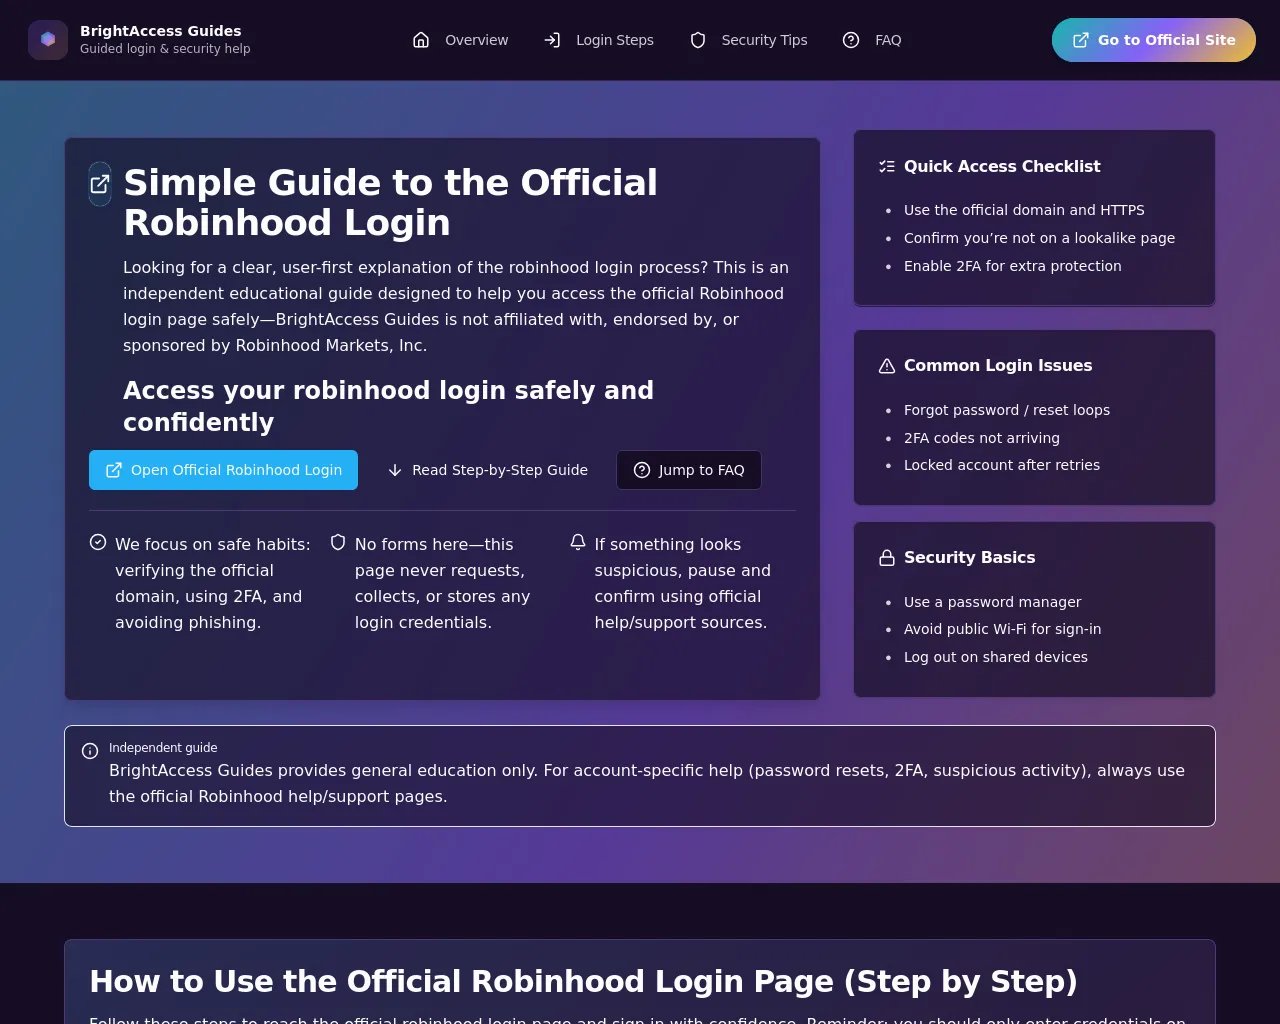Click 'Avoid public Wi-Fi for sign-in' item
The image size is (1280, 1024).
click(x=1002, y=629)
